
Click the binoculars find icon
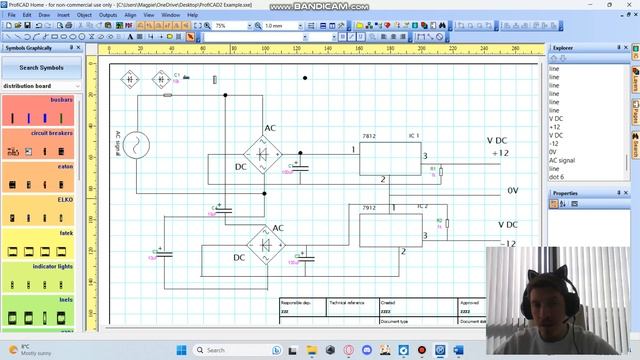pos(442,25)
